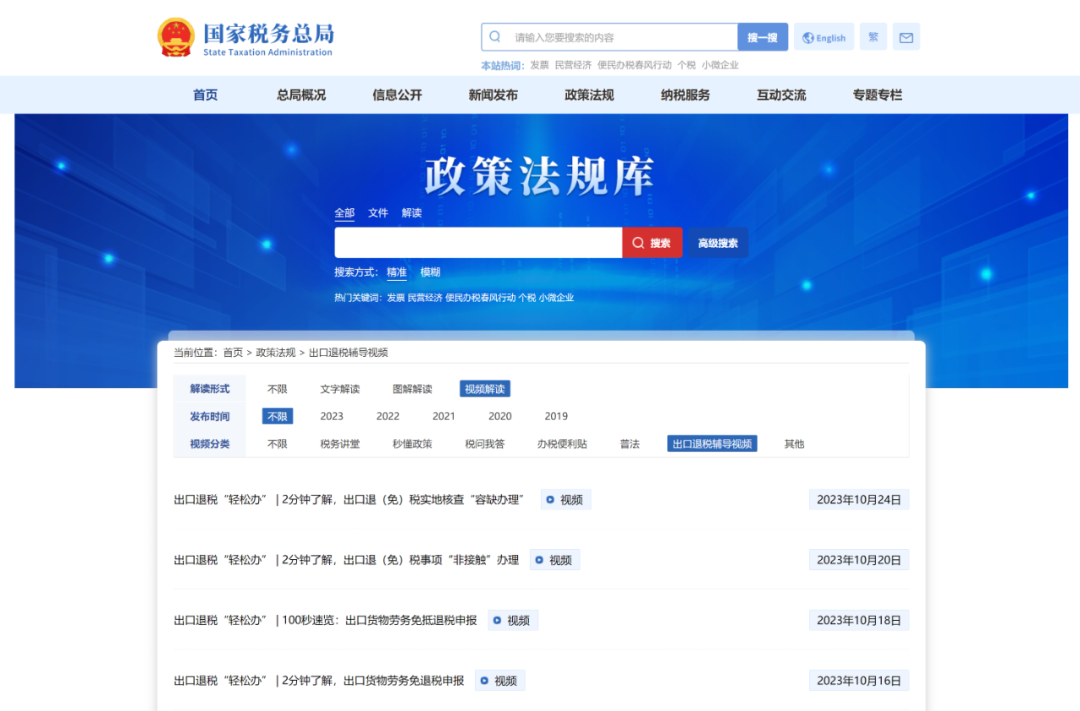Click banner keyword 便民办税春风行动
Image resolution: width=1080 pixels, height=711 pixels.
pos(481,298)
